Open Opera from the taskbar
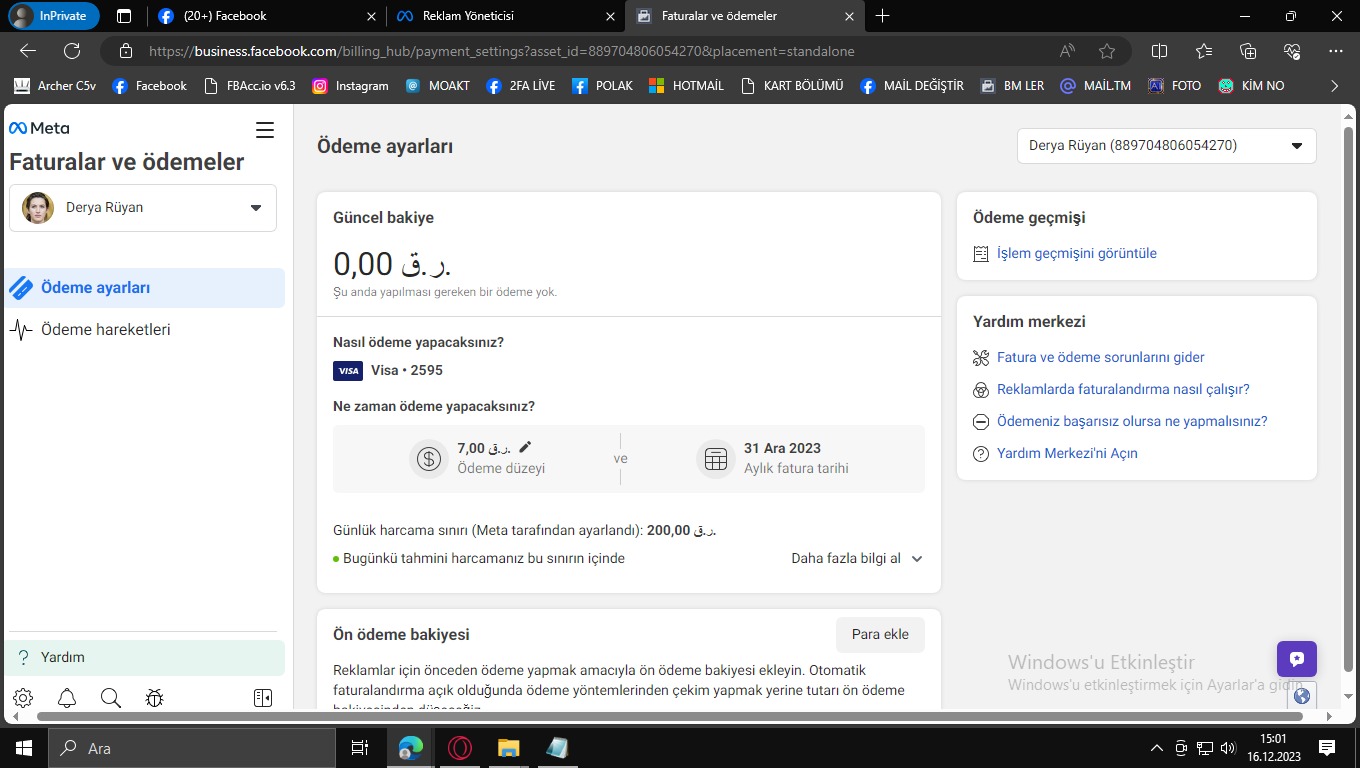The image size is (1360, 768). (460, 748)
